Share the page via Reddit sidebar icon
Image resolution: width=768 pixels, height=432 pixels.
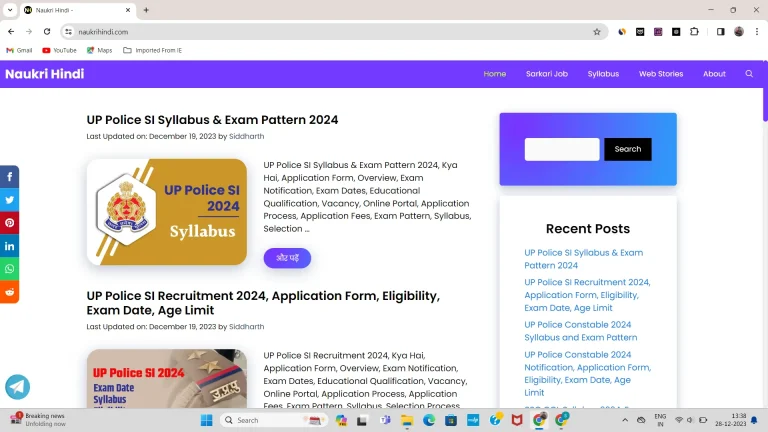coord(9,292)
